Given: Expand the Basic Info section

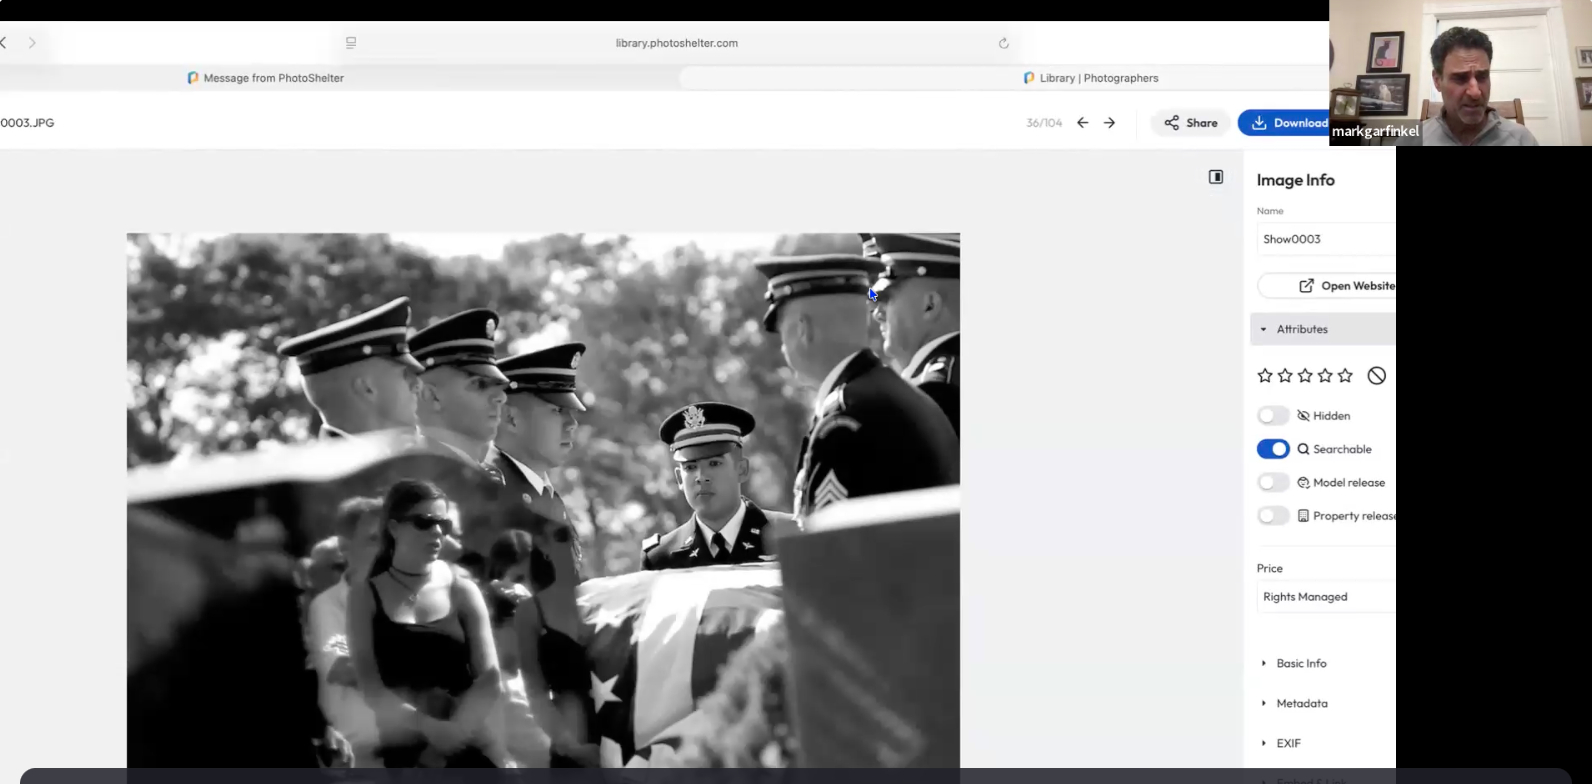Looking at the screenshot, I should [1301, 663].
